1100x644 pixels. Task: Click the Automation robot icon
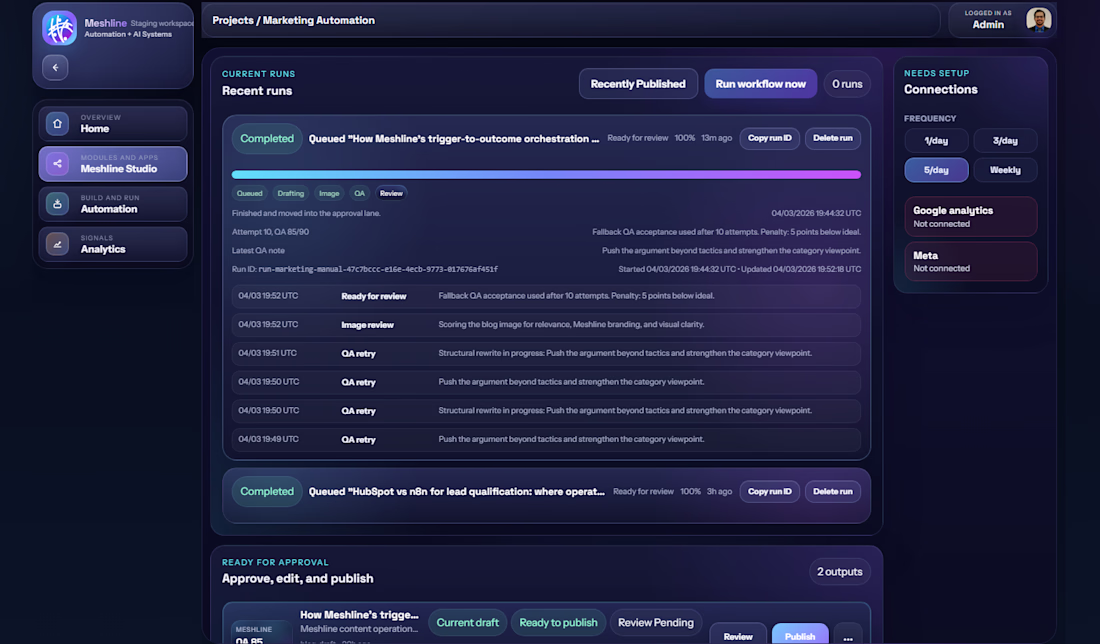58,203
